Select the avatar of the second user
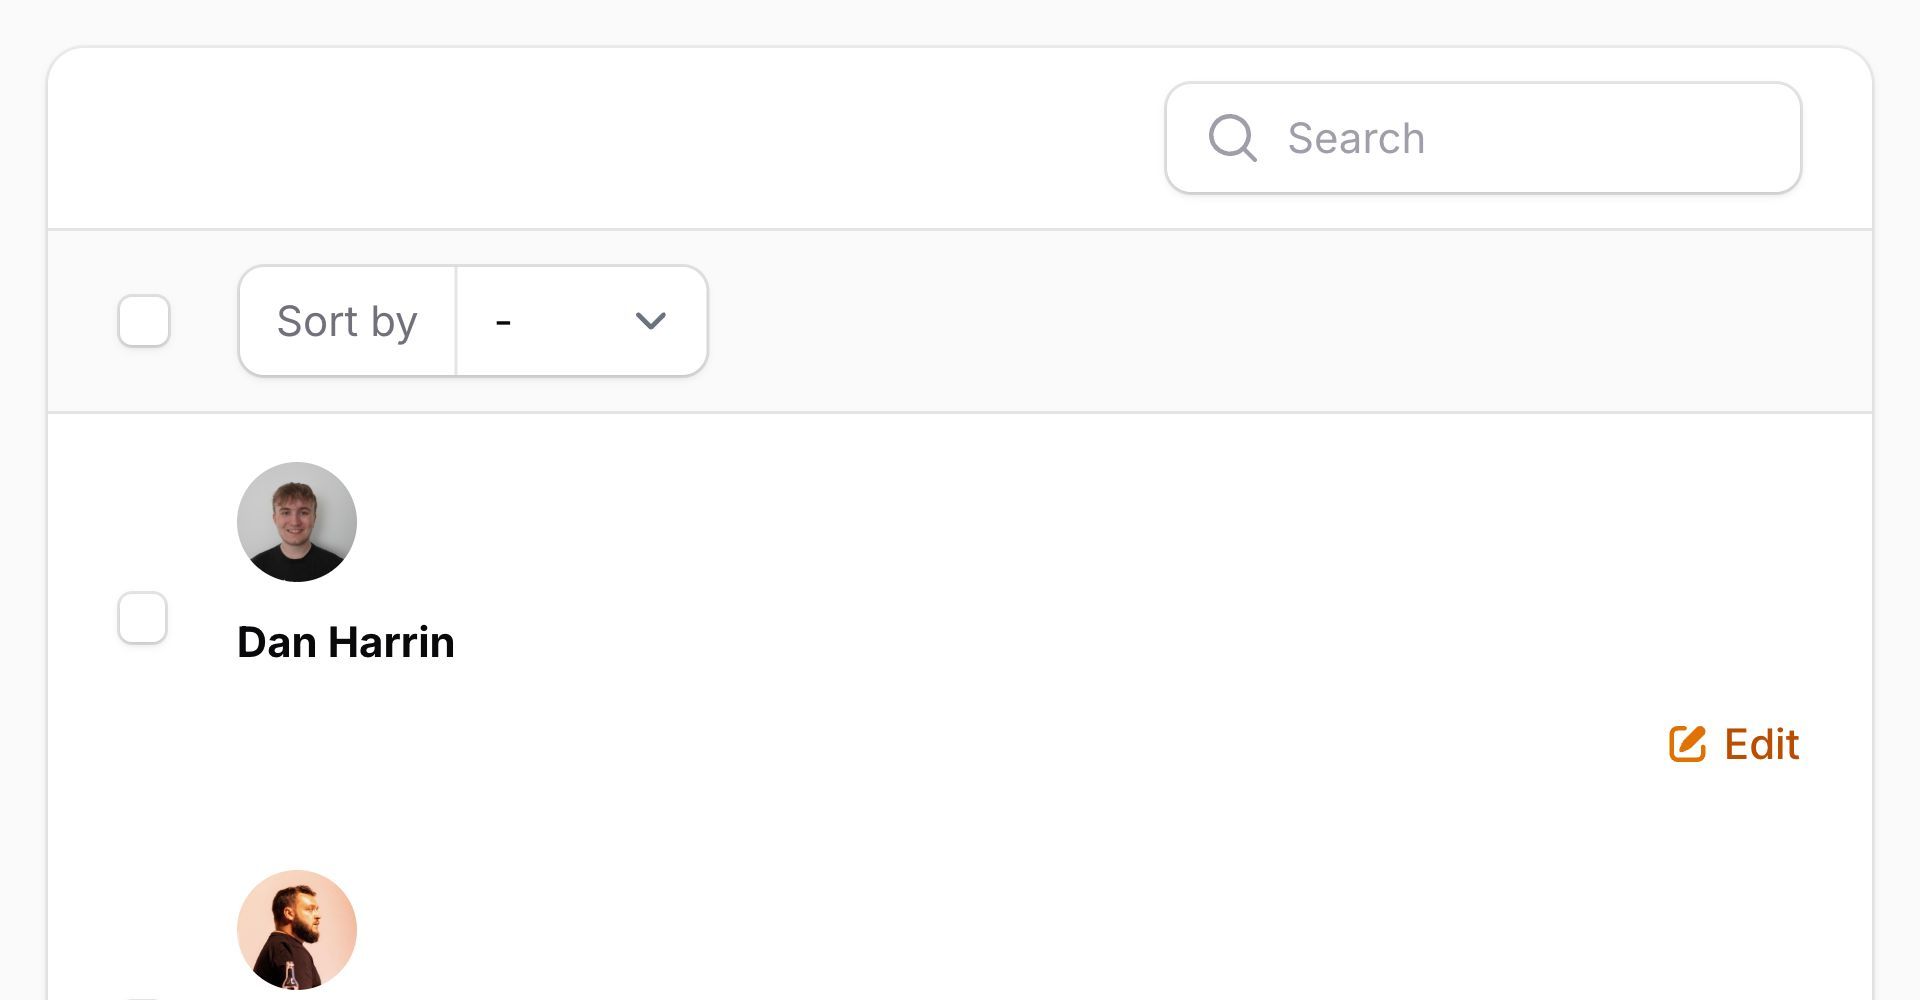This screenshot has width=1920, height=1000. [x=296, y=929]
